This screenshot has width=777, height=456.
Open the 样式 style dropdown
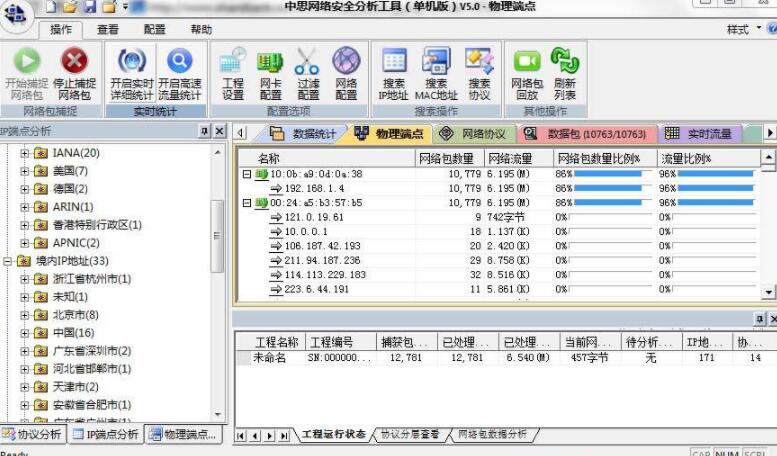(x=743, y=29)
